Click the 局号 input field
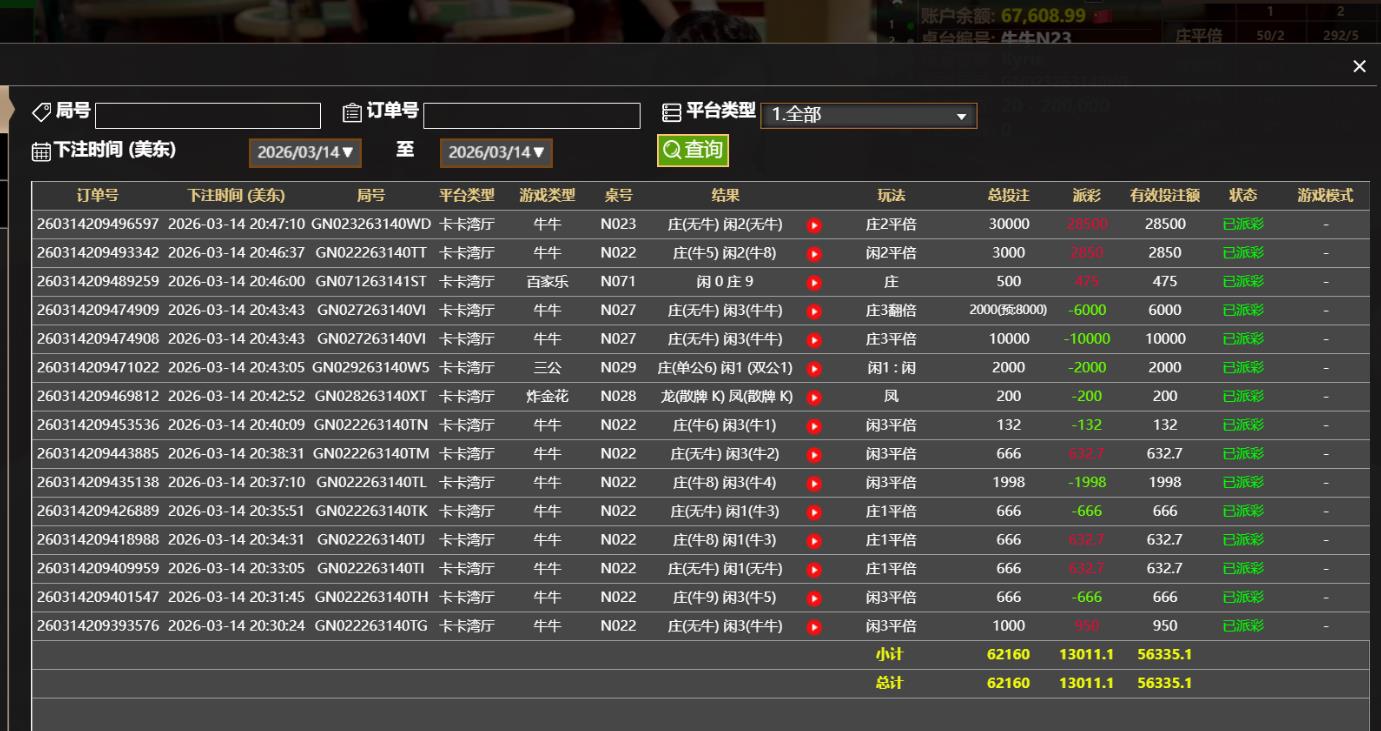 [208, 116]
